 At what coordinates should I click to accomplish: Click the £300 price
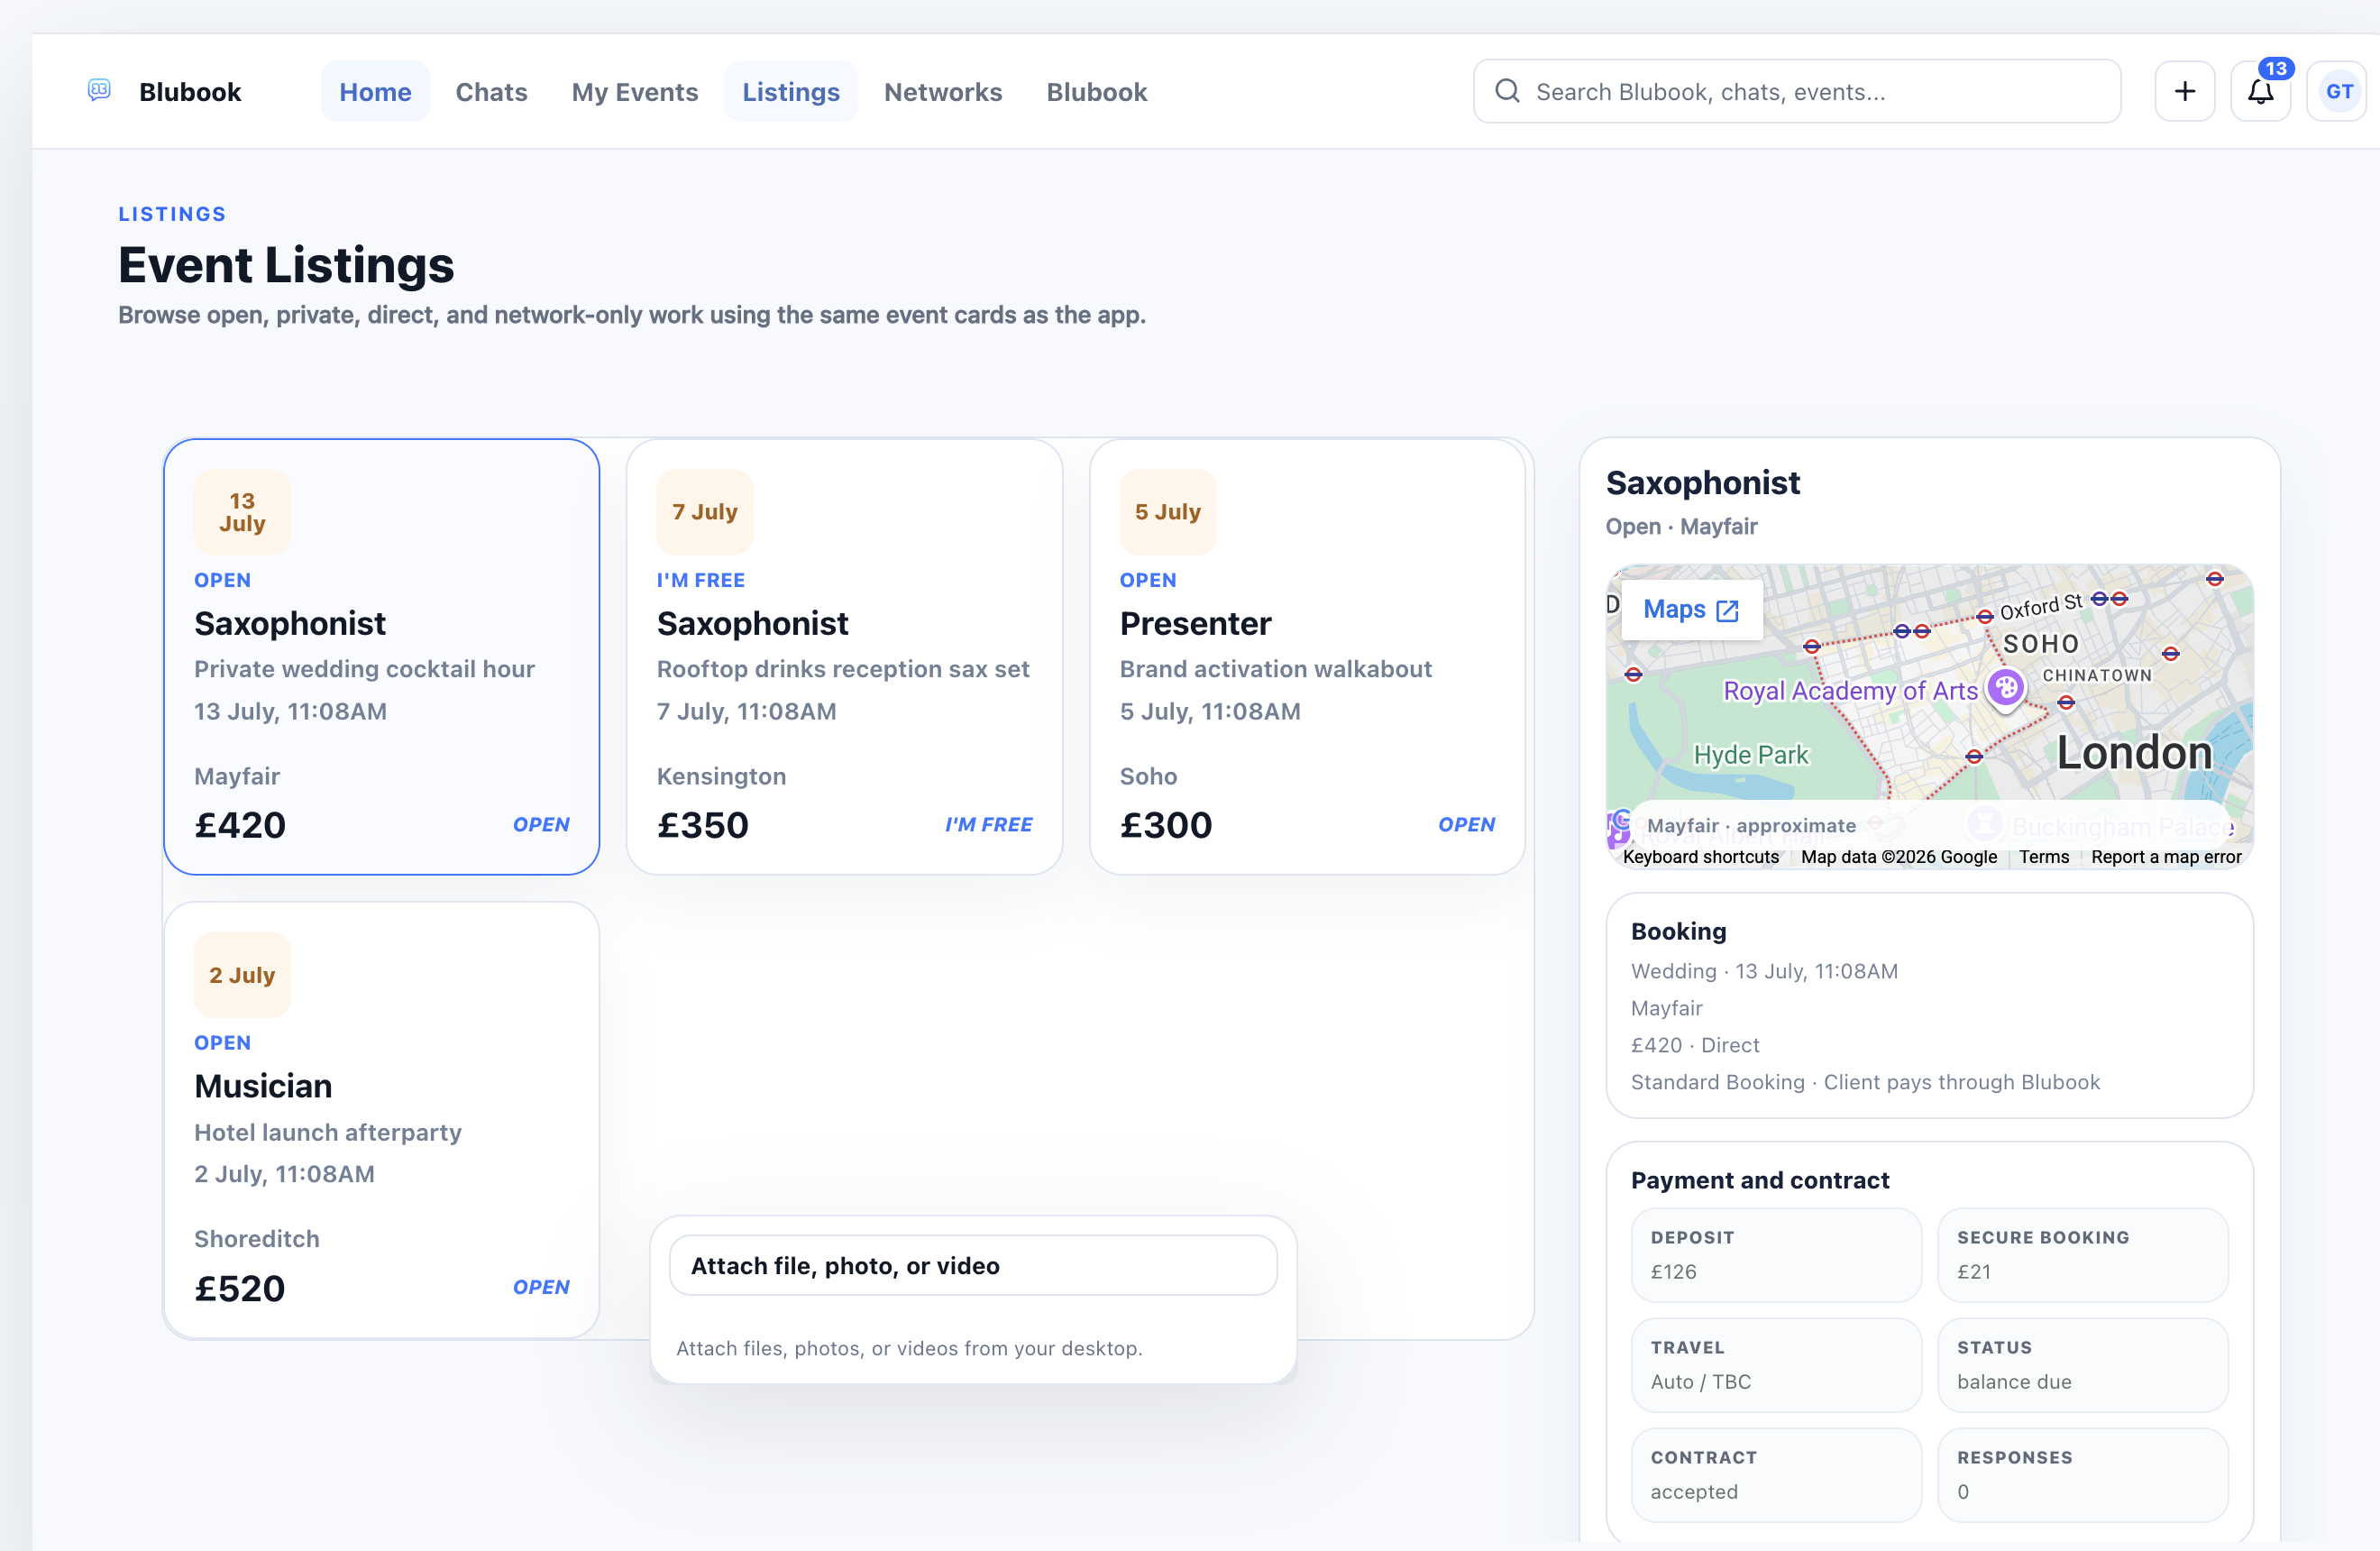1165,824
